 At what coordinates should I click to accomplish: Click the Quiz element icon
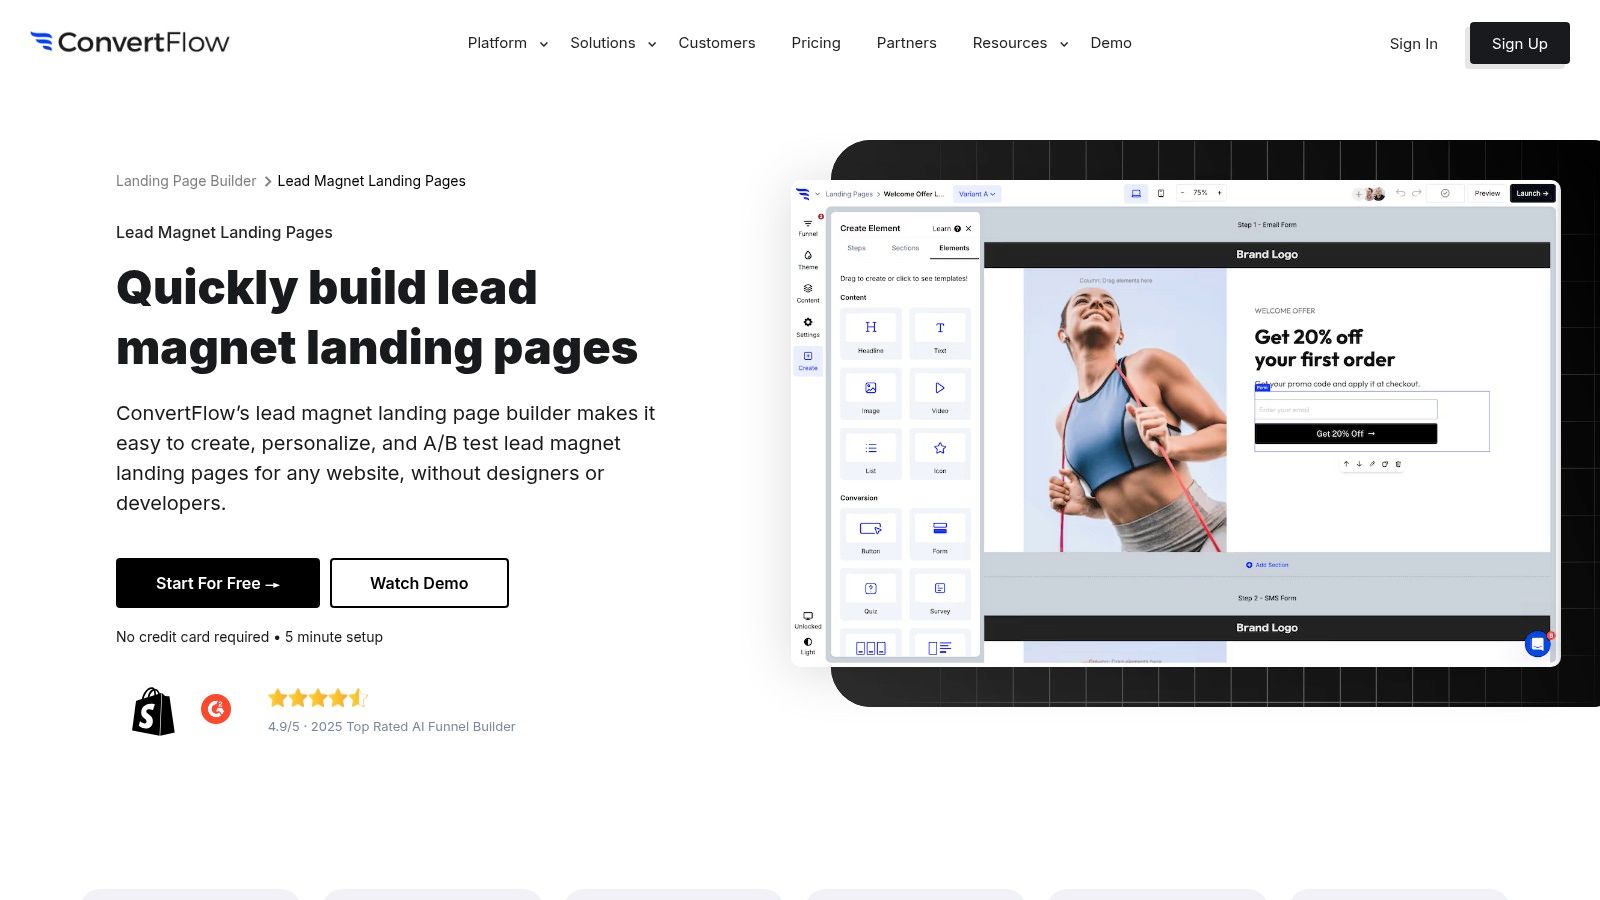coord(871,589)
